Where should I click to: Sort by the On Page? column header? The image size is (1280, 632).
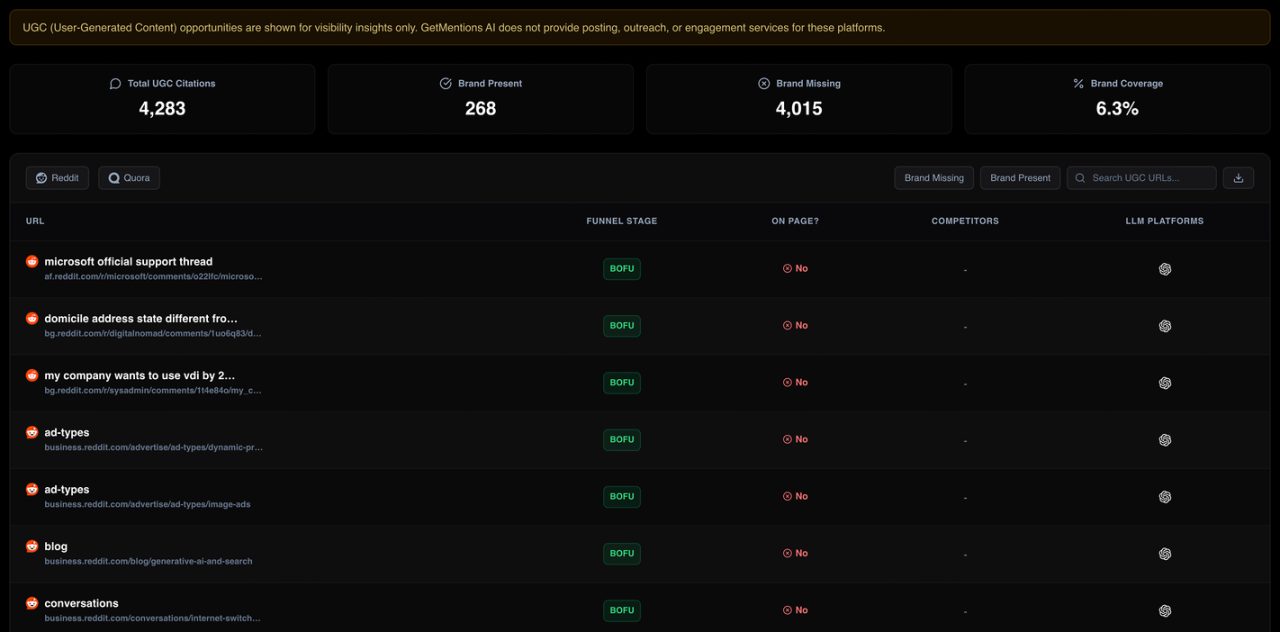[795, 221]
